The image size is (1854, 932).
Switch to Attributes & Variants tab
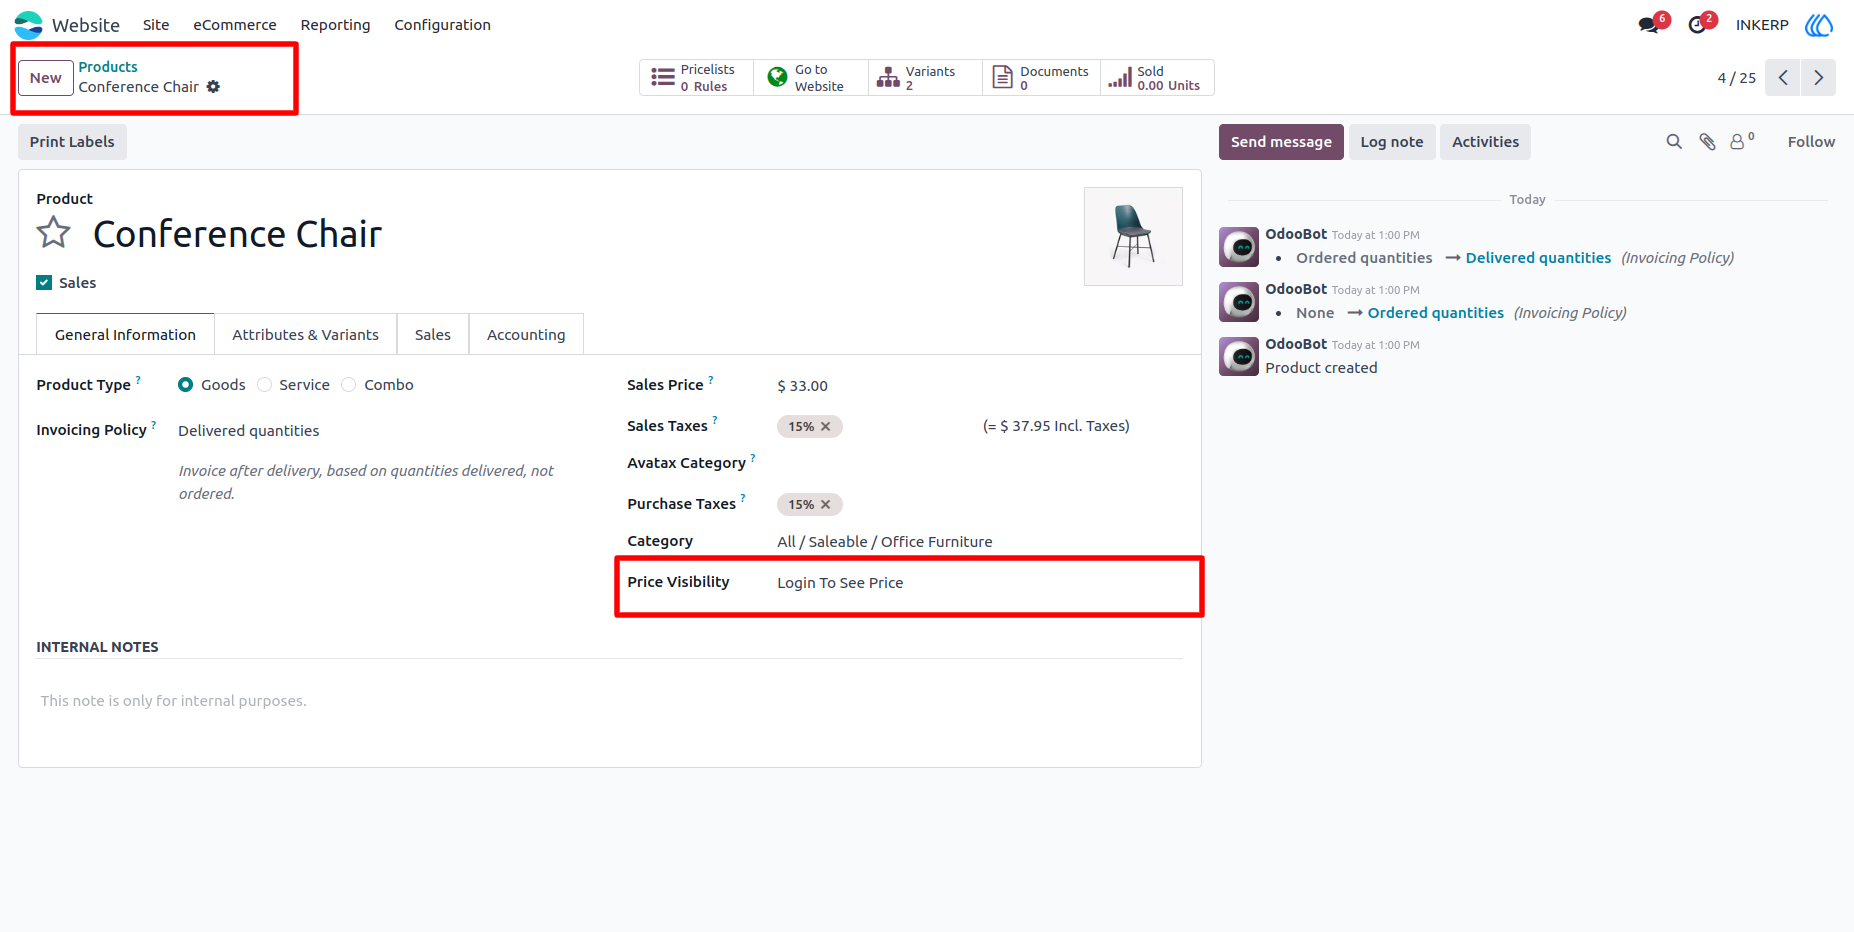(306, 335)
